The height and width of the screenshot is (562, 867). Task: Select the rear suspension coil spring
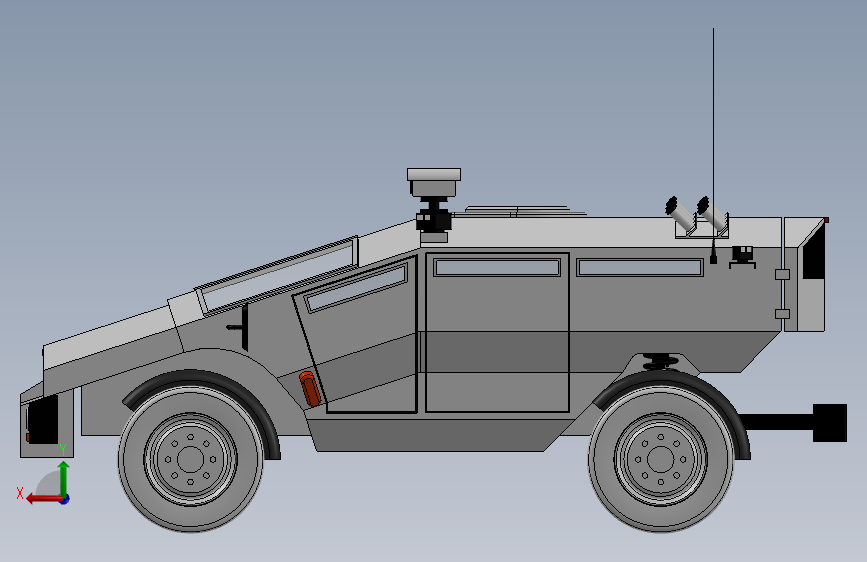661,362
